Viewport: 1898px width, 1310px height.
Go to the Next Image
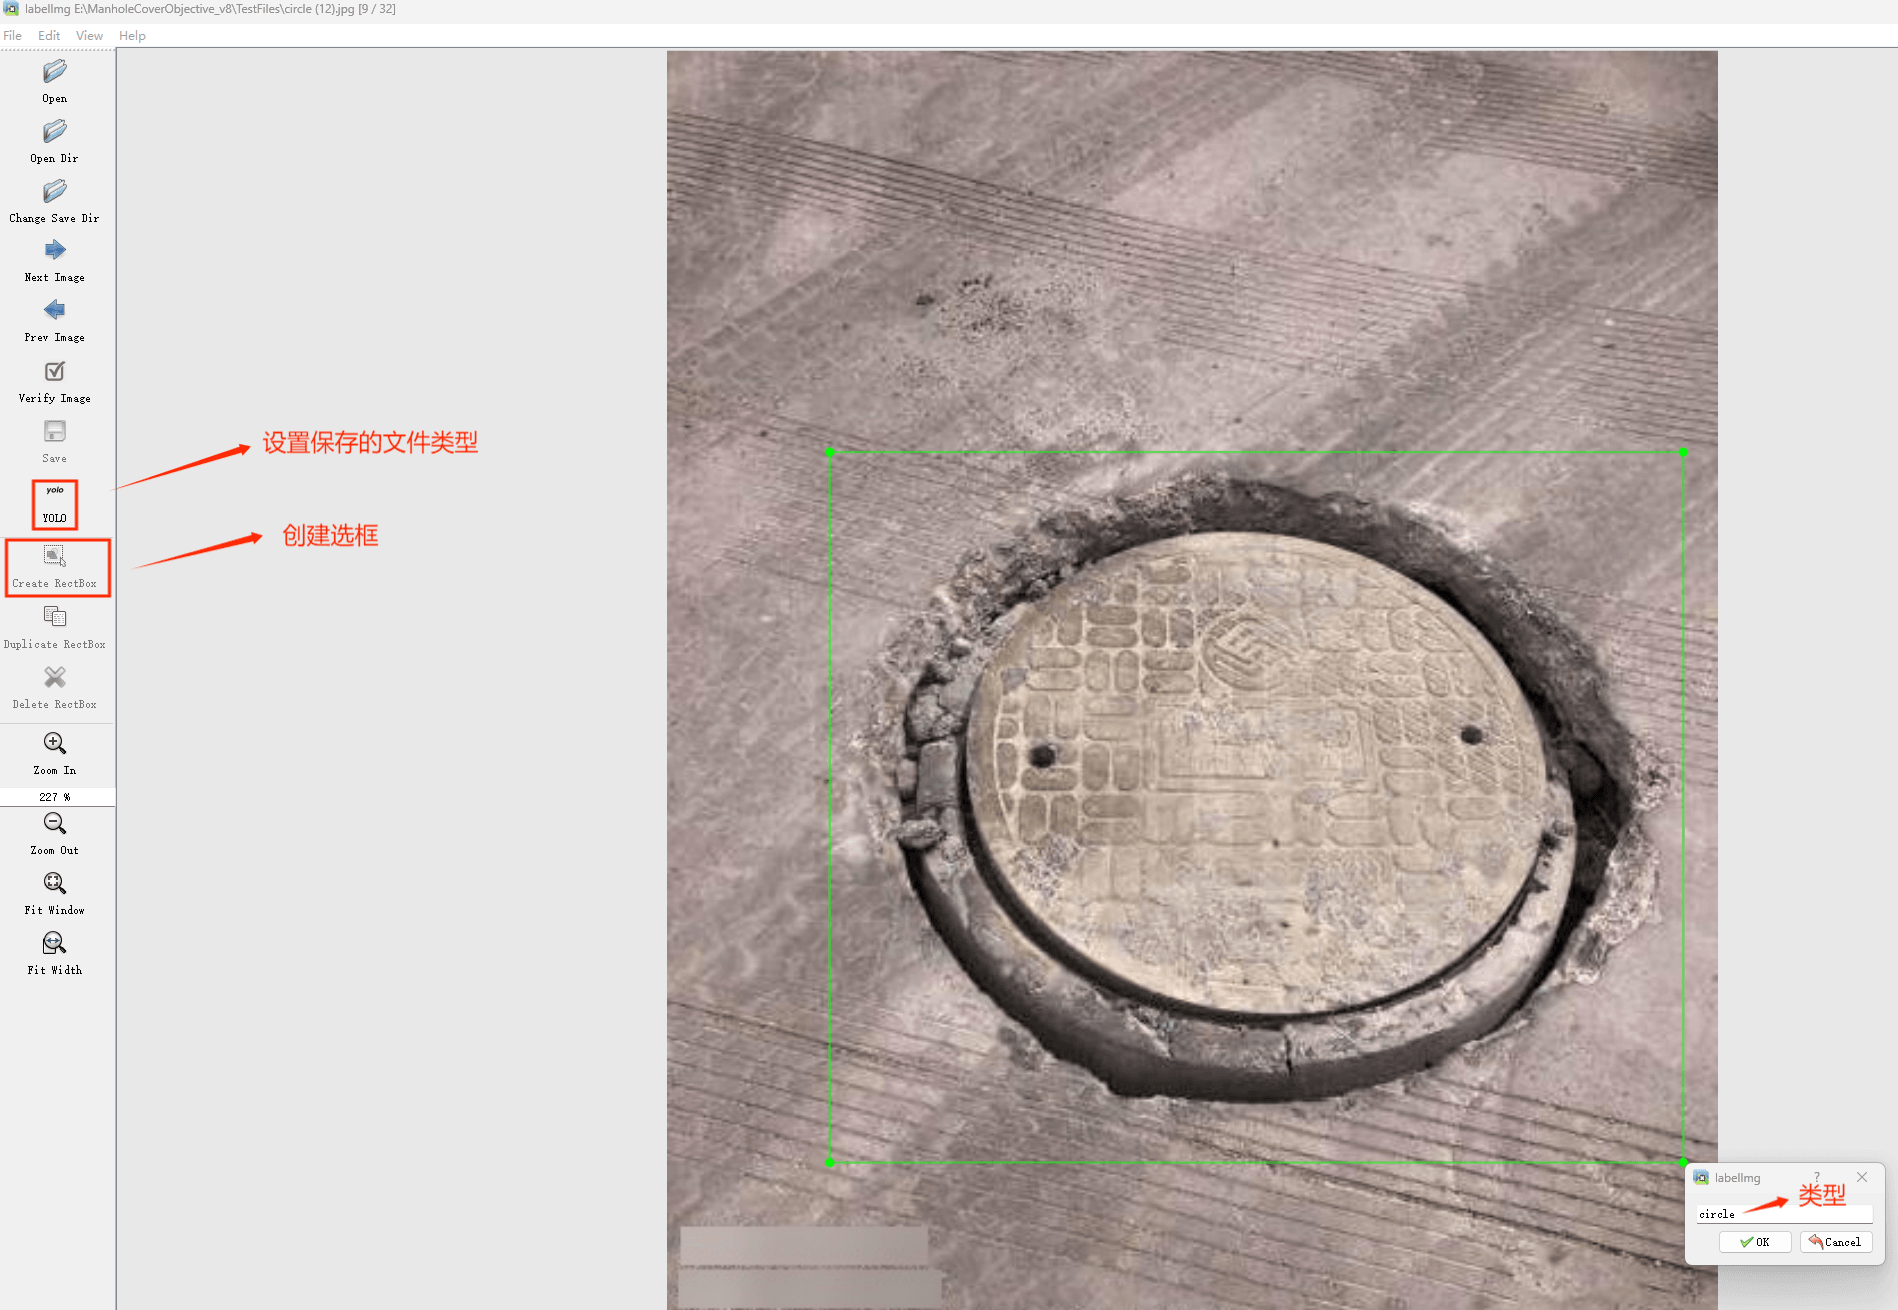coord(55,251)
